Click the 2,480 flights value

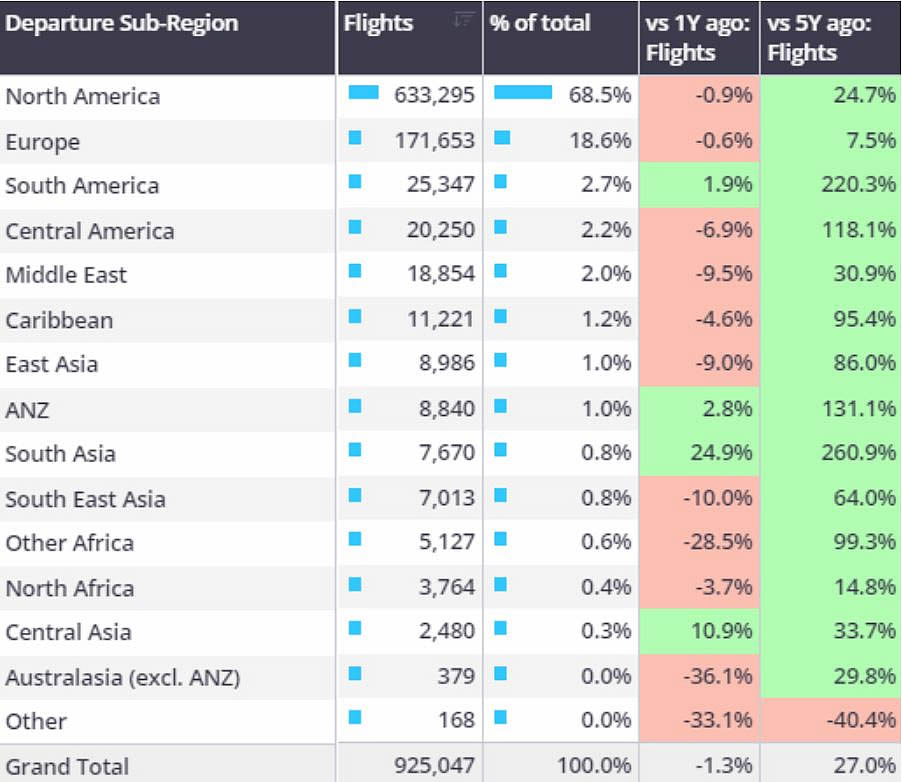[x=446, y=631]
